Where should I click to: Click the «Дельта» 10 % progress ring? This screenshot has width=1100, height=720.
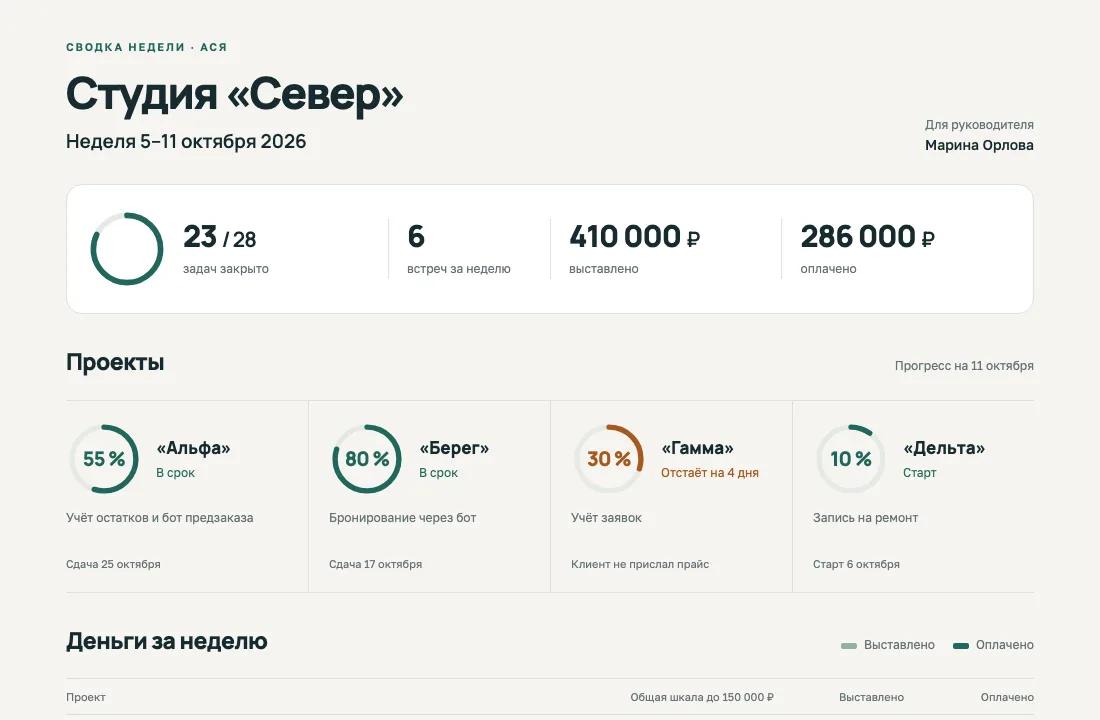[851, 459]
